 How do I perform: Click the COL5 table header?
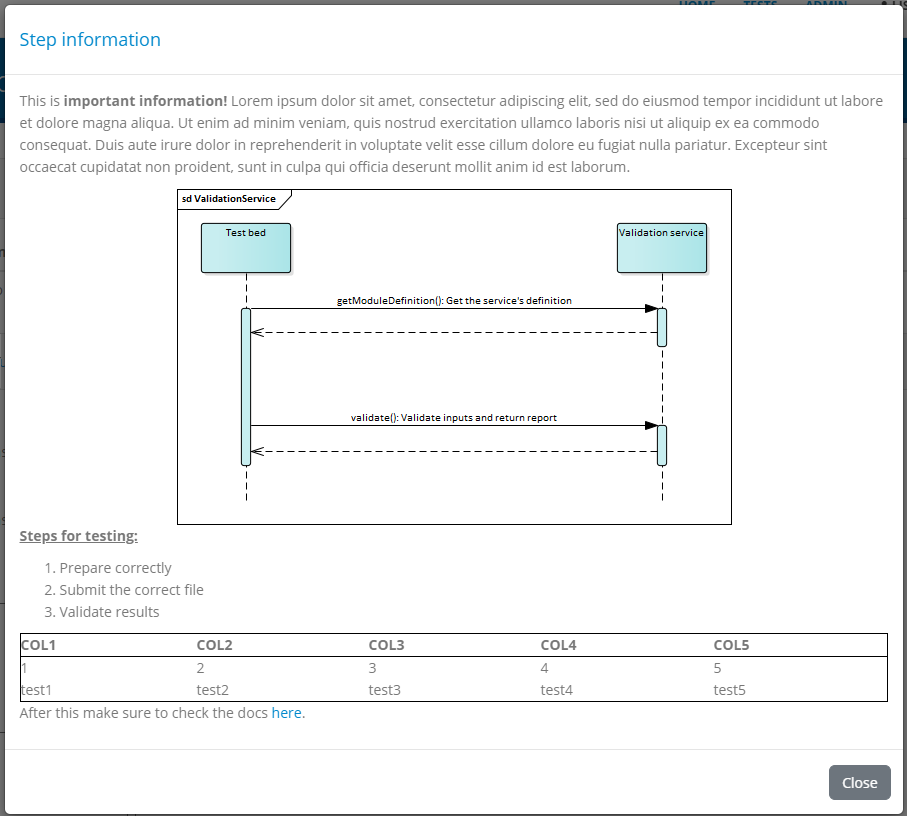pyautogui.click(x=731, y=645)
